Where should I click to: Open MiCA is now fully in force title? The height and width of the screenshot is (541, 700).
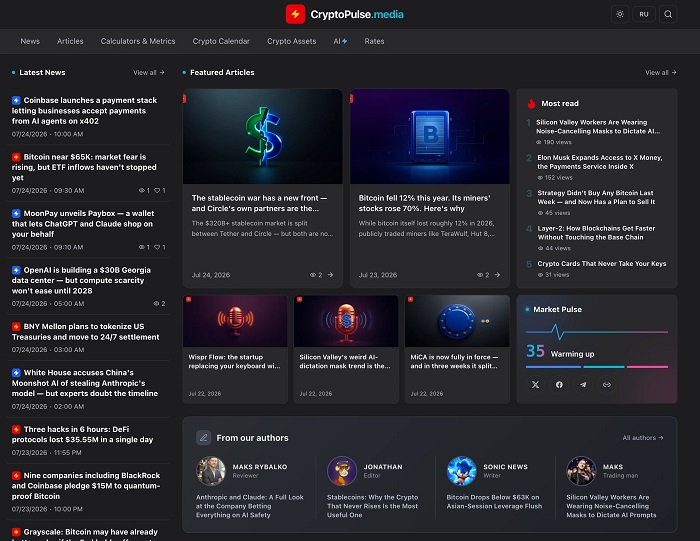[454, 362]
